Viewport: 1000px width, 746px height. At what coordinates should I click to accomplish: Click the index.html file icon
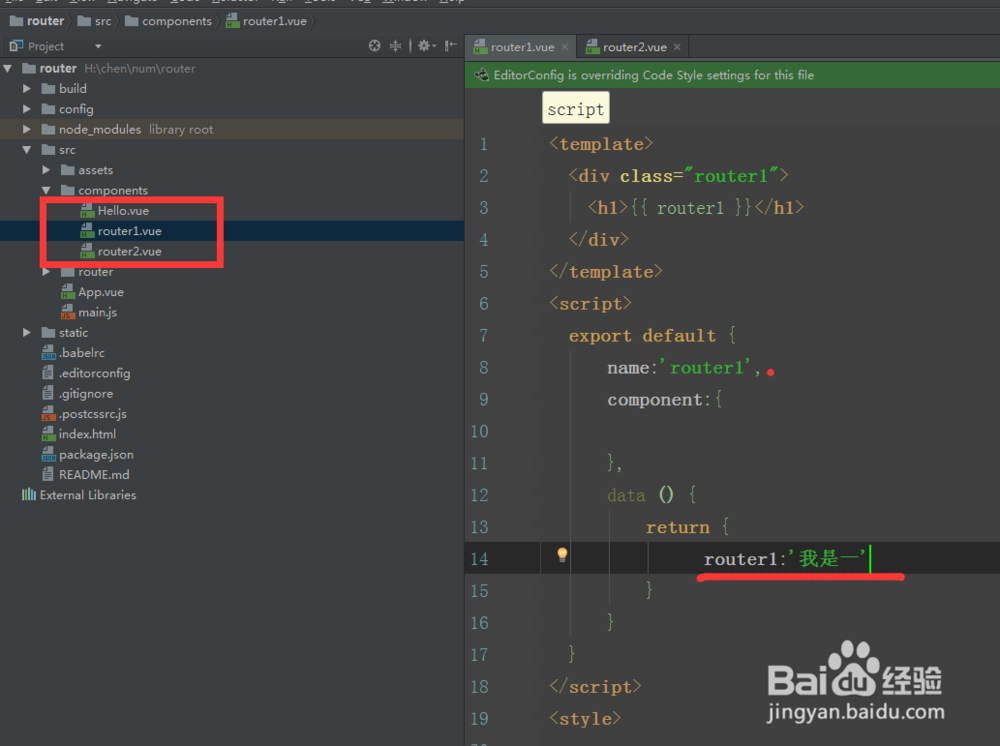pyautogui.click(x=48, y=434)
